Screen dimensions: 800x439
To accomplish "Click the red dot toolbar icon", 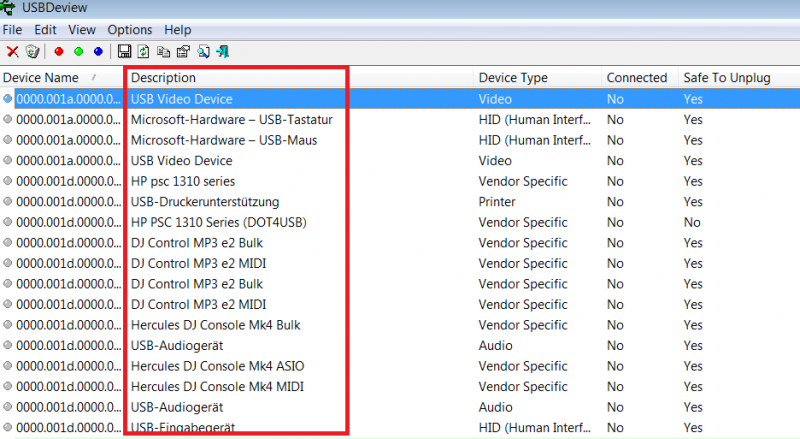I will pos(59,51).
